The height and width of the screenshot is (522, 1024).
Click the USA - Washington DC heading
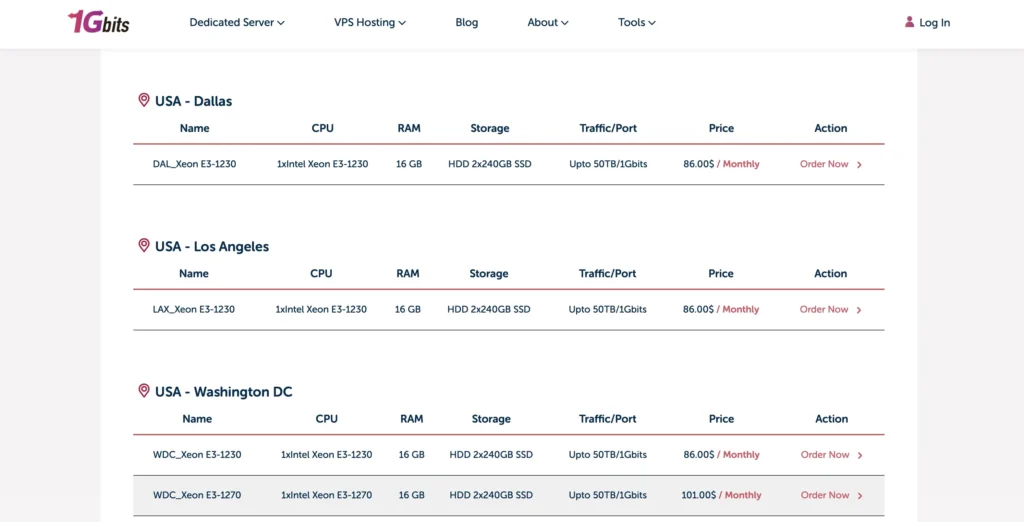click(x=223, y=392)
